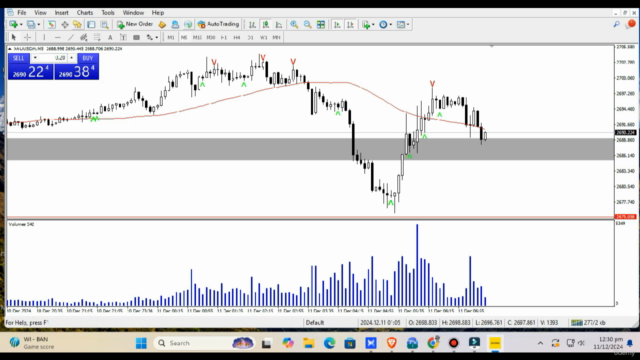Select the Equidistant Channel tool
640x360 pixels.
pyautogui.click(x=84, y=37)
